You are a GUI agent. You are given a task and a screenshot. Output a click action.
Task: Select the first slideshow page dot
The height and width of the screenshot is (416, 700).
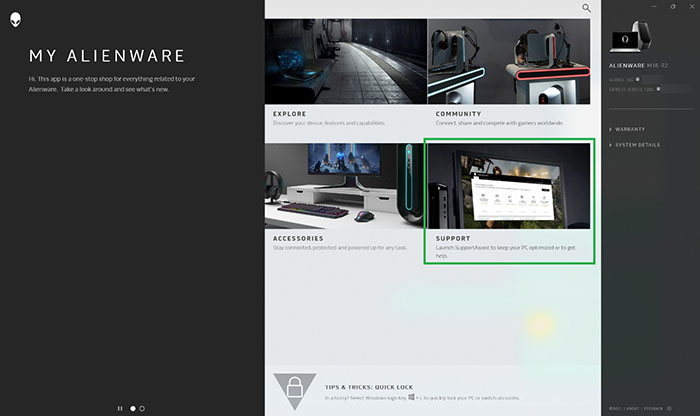[x=133, y=408]
